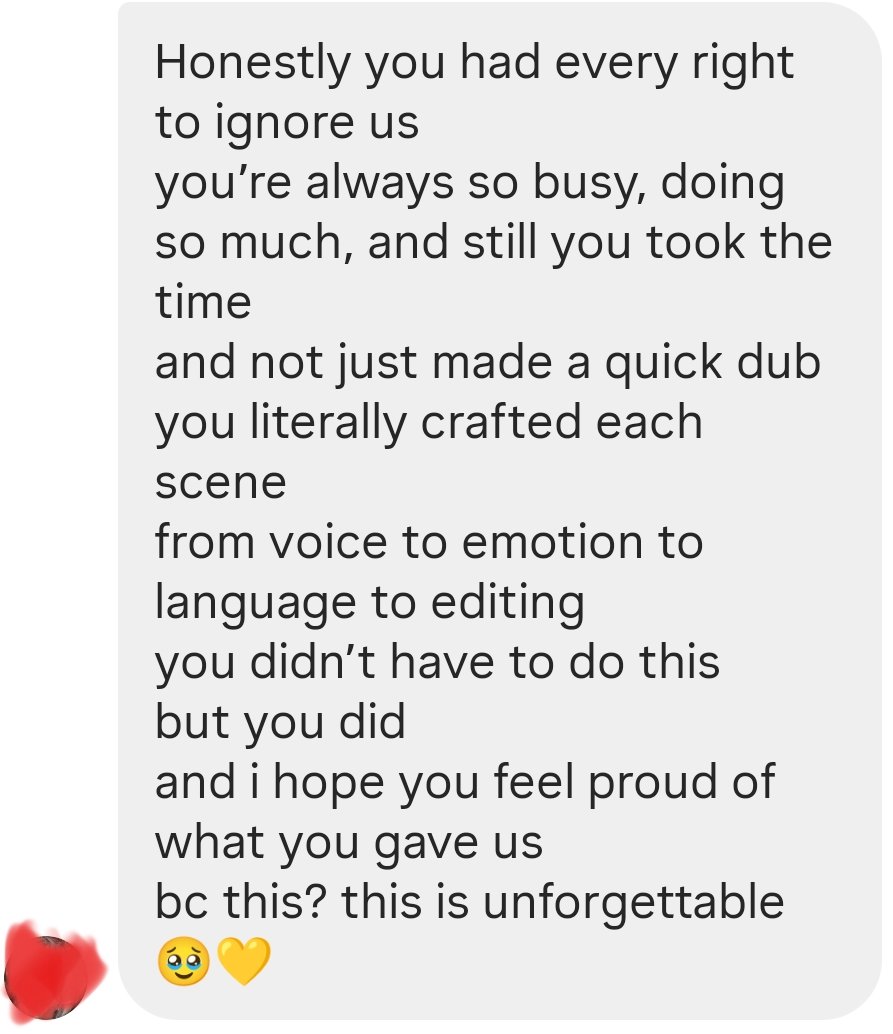Screen dimensions: 893x1034
Task: Click 'from voice to emotion to' text
Action: tap(429, 542)
